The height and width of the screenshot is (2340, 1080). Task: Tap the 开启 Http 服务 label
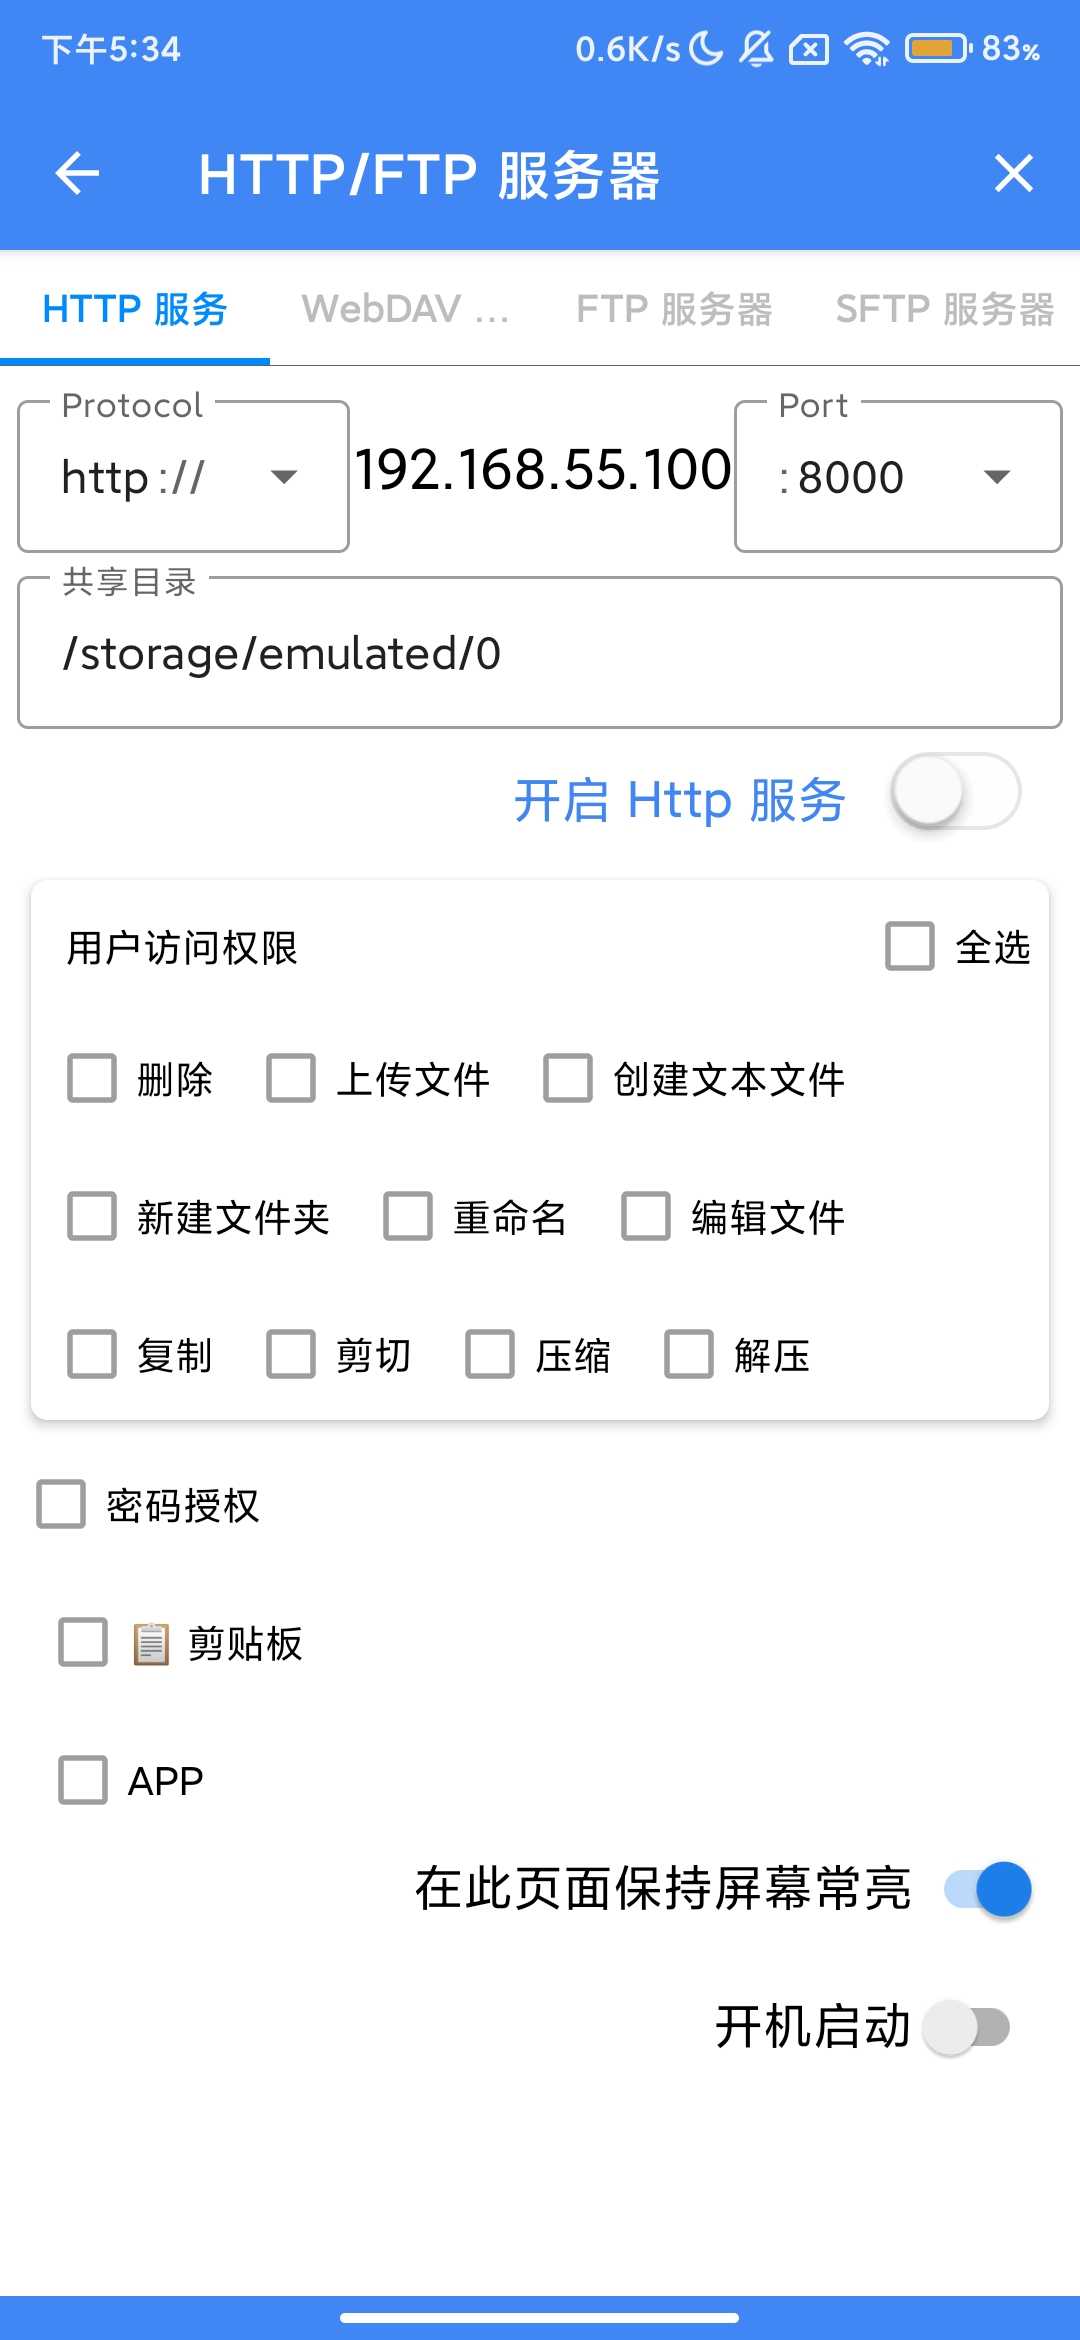680,800
